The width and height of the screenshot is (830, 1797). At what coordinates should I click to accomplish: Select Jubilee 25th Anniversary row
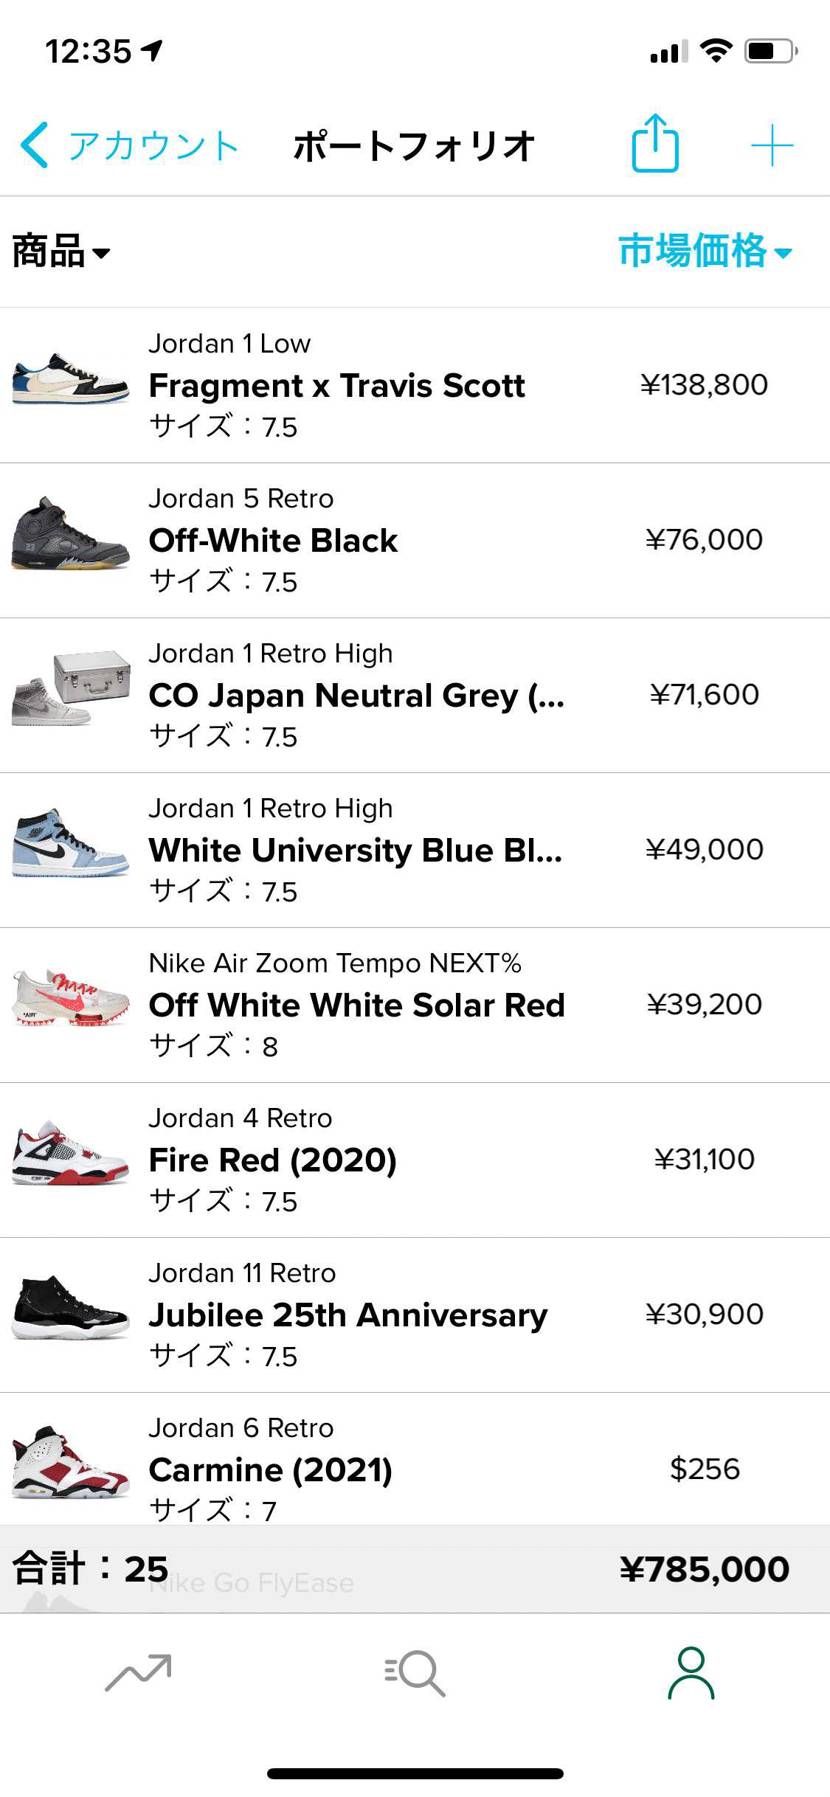tap(348, 1315)
